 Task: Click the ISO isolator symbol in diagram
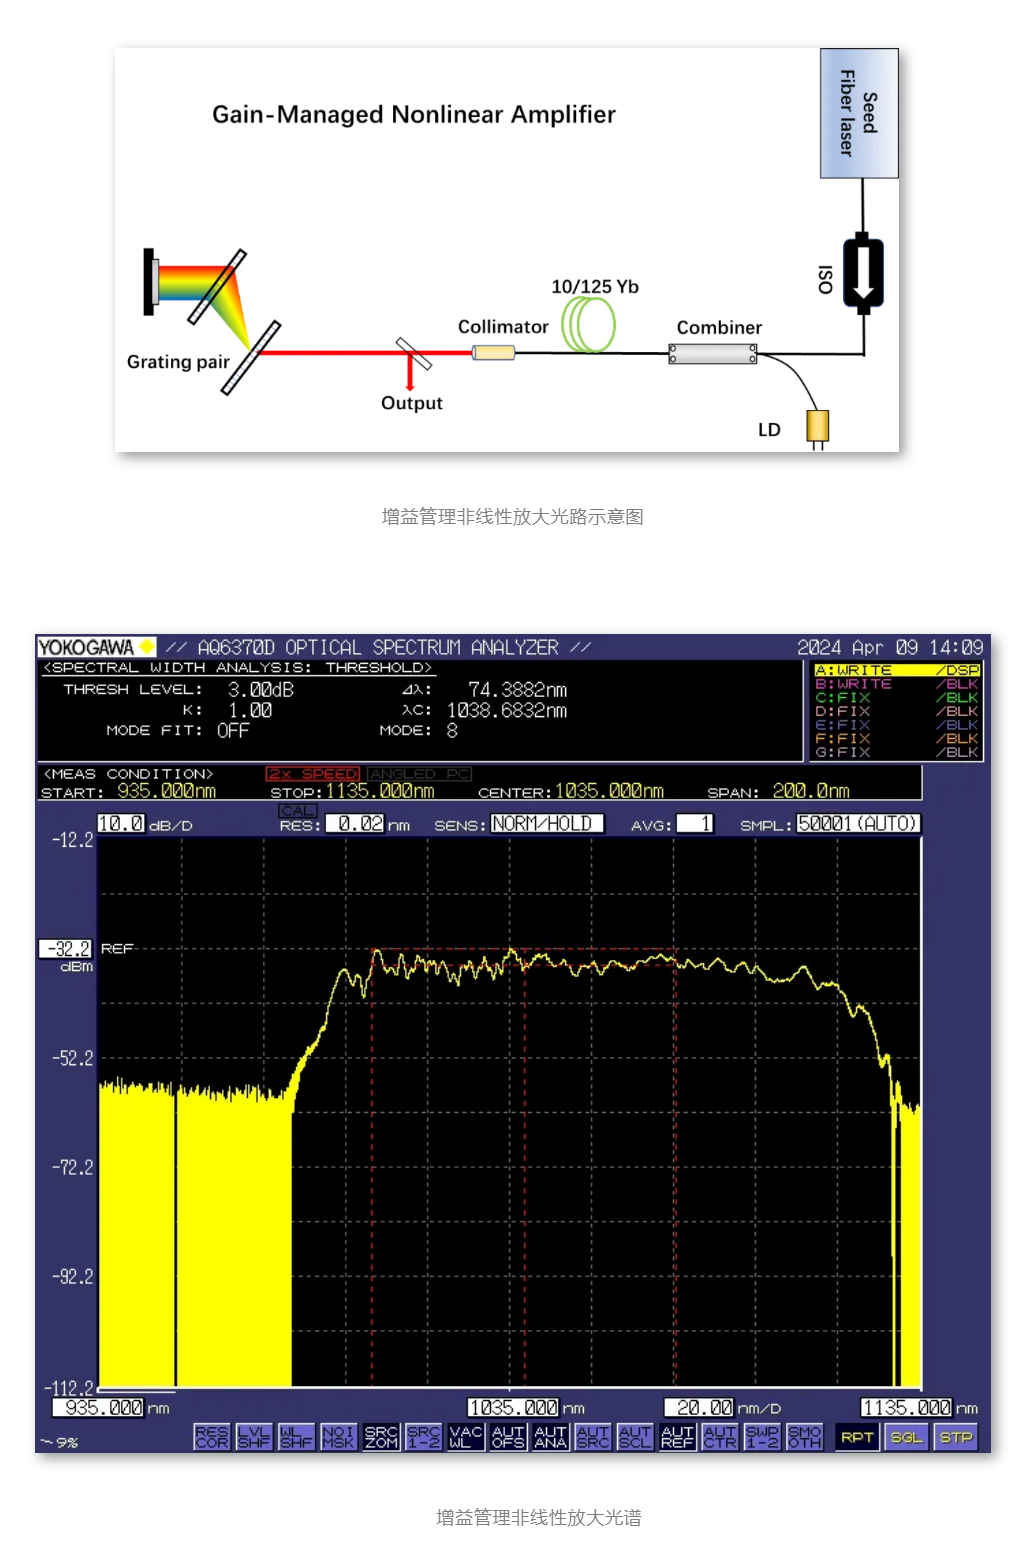863,275
